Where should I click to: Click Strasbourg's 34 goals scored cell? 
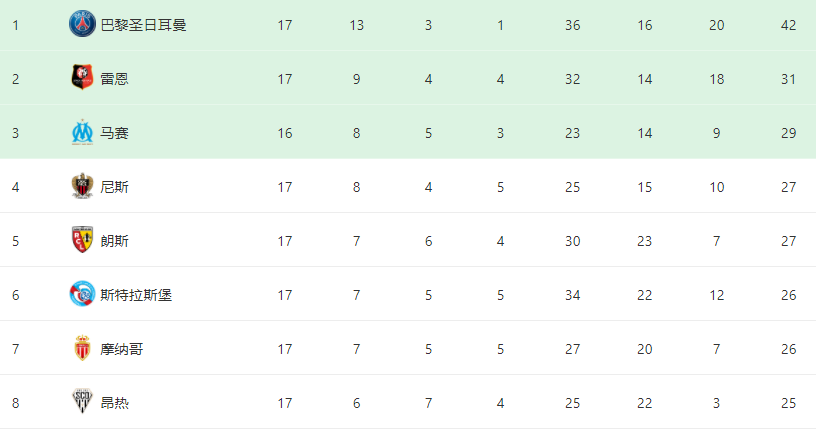pos(572,296)
